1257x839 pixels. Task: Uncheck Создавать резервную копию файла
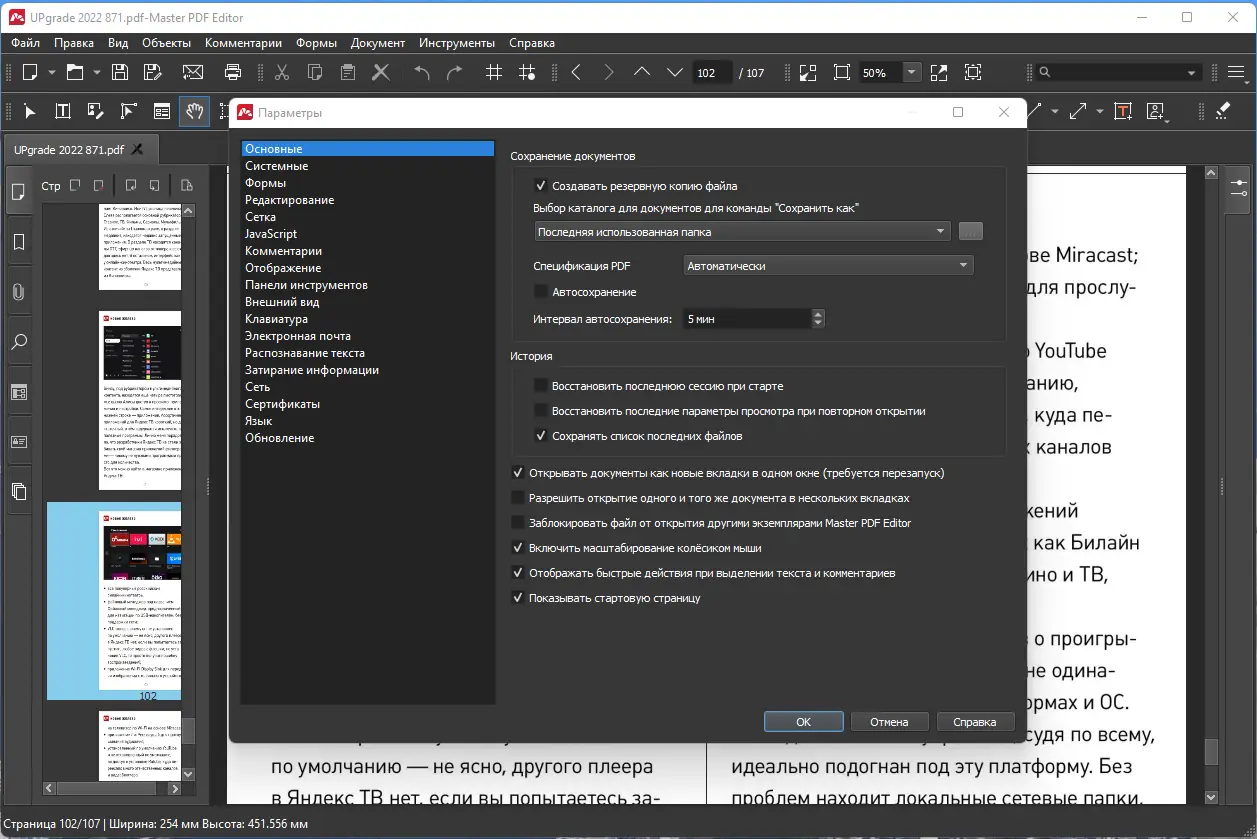[x=541, y=186]
